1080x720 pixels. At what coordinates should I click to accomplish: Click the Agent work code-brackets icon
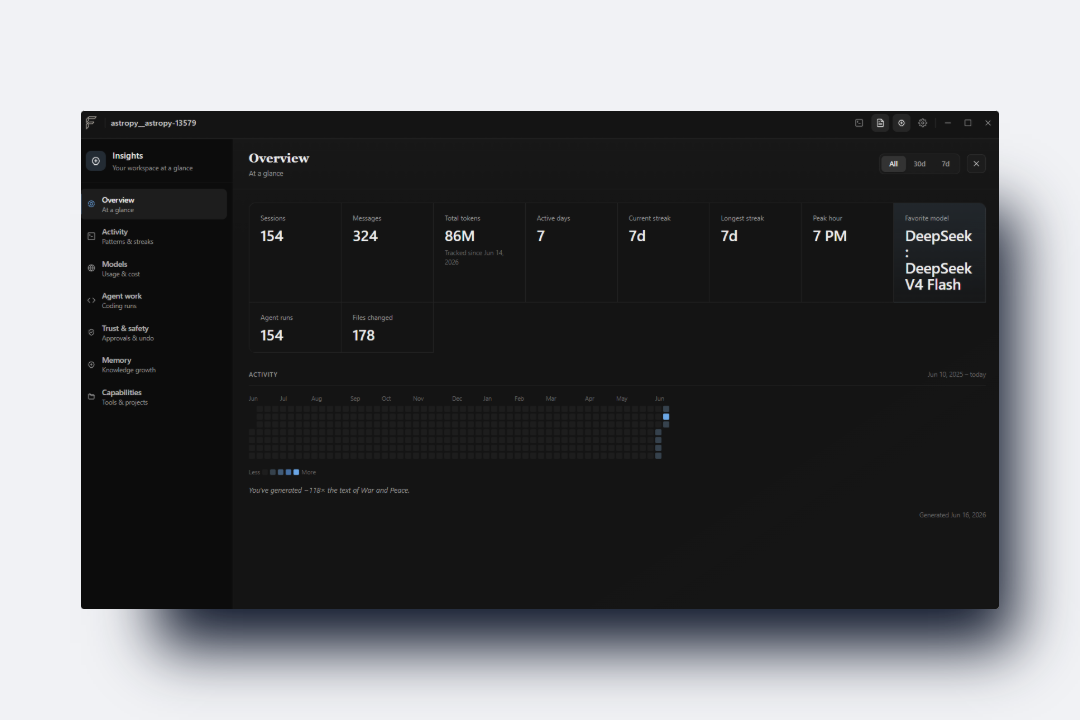pos(91,300)
